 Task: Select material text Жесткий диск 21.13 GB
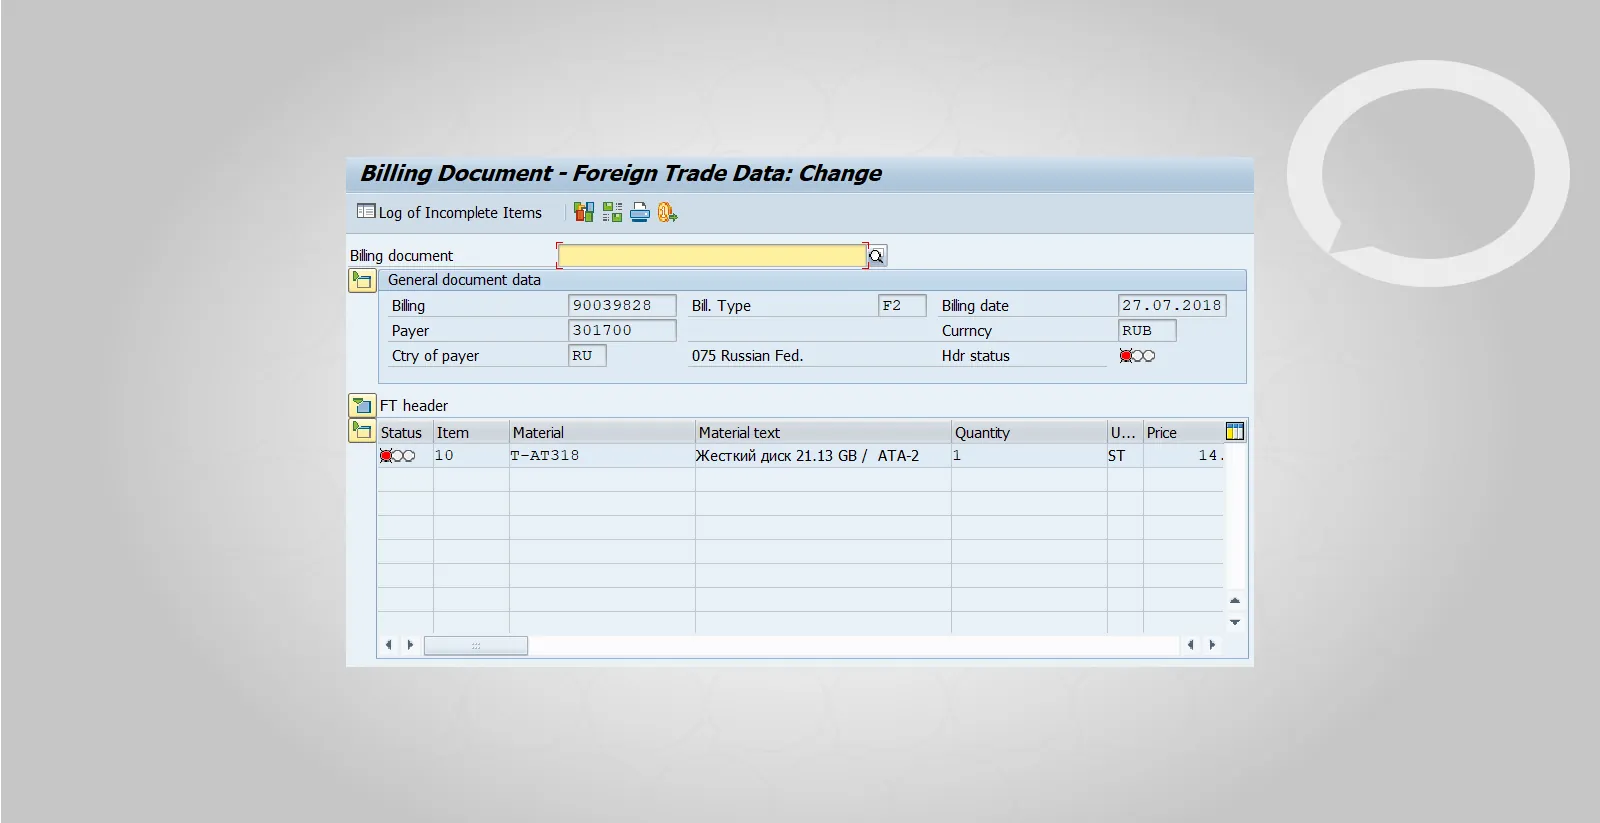click(823, 456)
